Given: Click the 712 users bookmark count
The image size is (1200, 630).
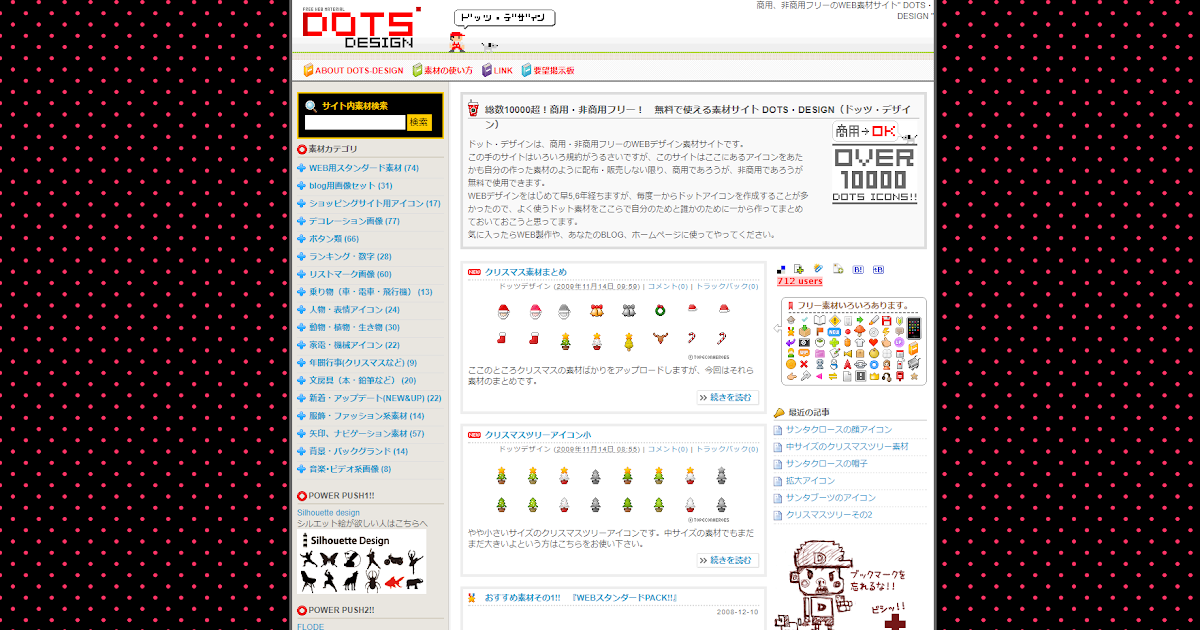Looking at the screenshot, I should tap(799, 282).
